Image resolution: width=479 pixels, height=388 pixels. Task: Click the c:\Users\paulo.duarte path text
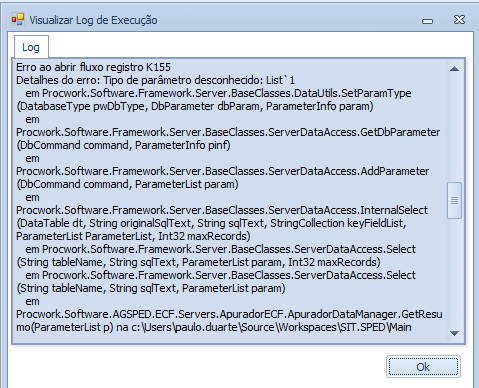point(185,327)
